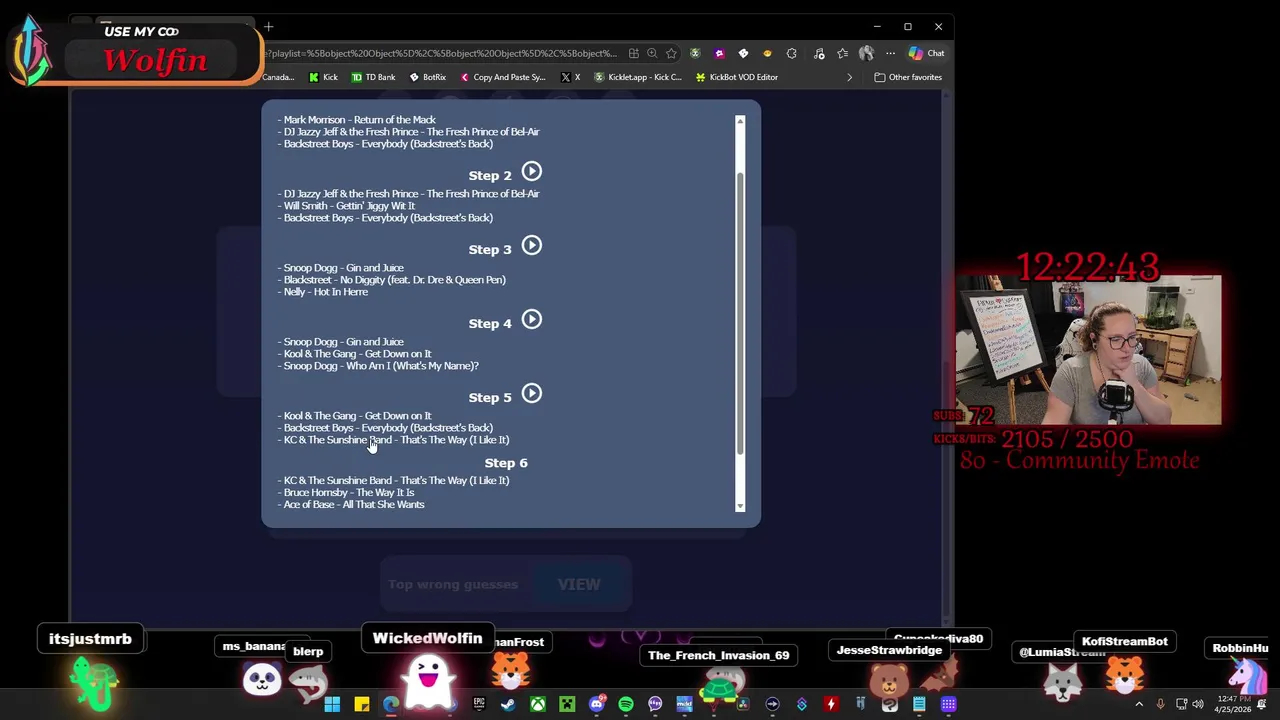Play the Step 4 audio clip
This screenshot has width=1280, height=720.
[x=531, y=320]
